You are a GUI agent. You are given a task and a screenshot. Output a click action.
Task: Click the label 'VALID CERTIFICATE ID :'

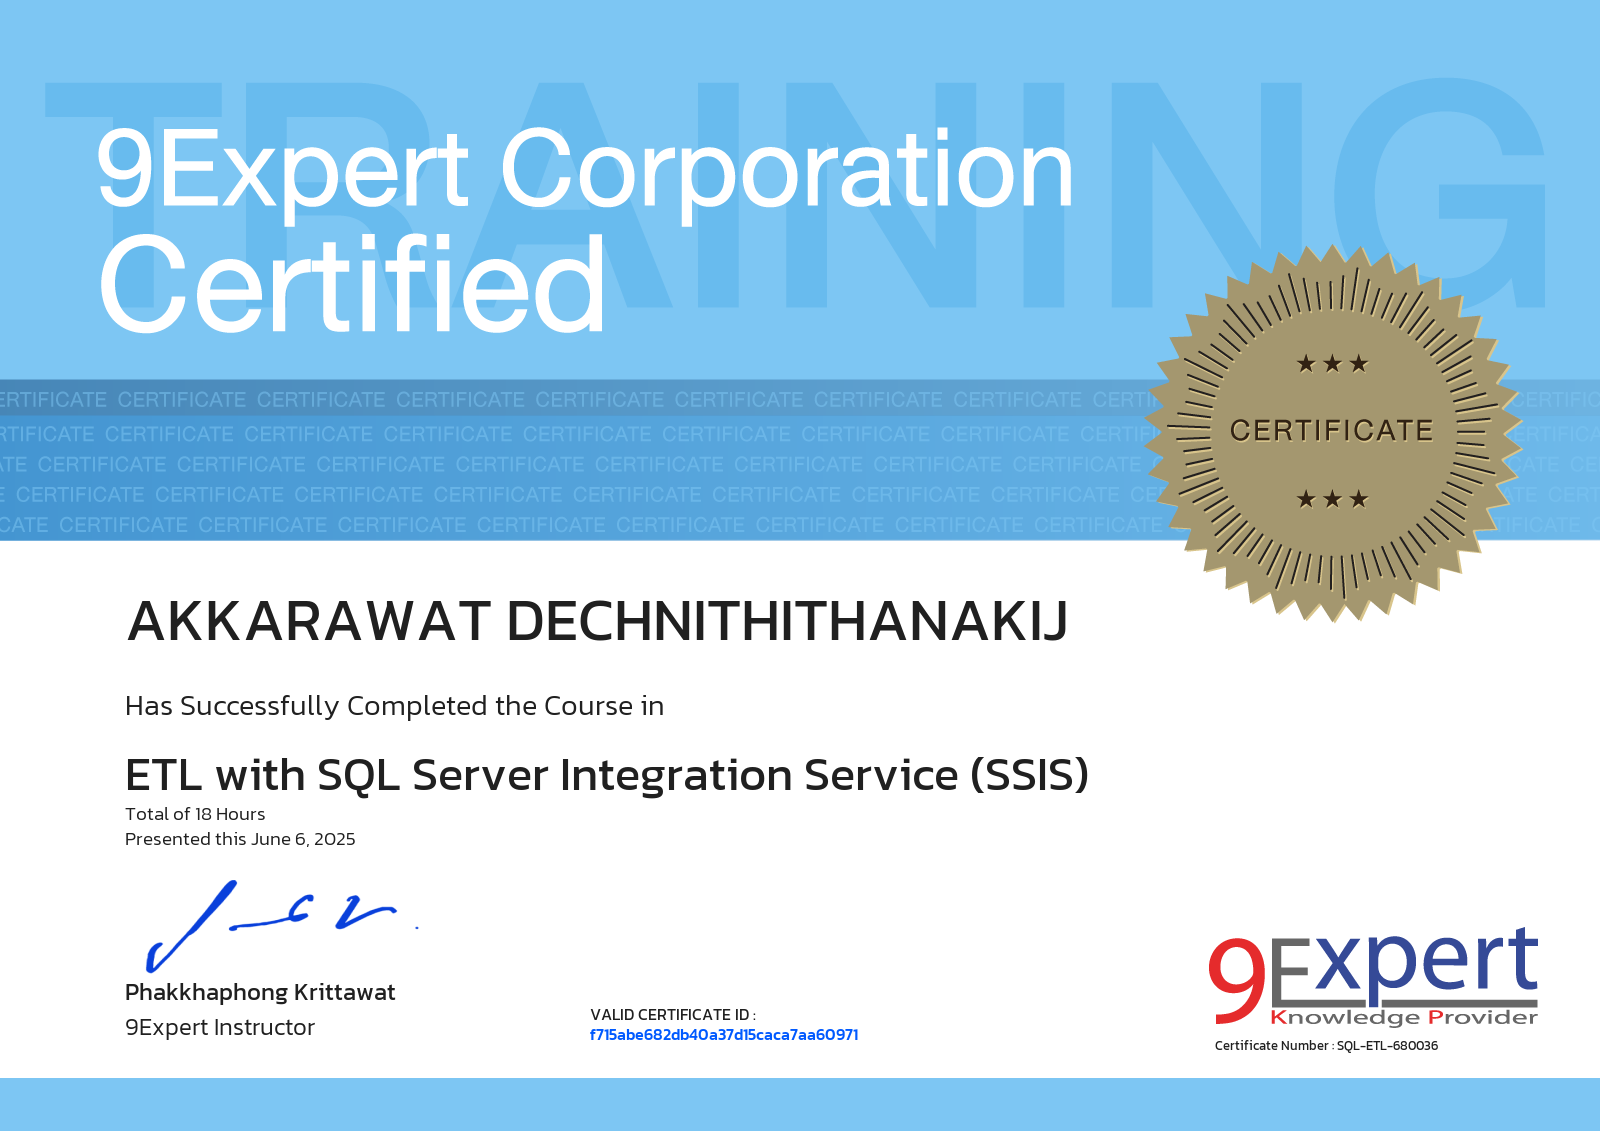coord(673,1015)
